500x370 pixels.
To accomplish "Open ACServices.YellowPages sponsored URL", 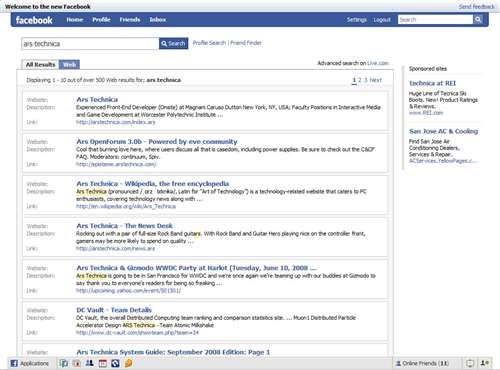I will (443, 161).
